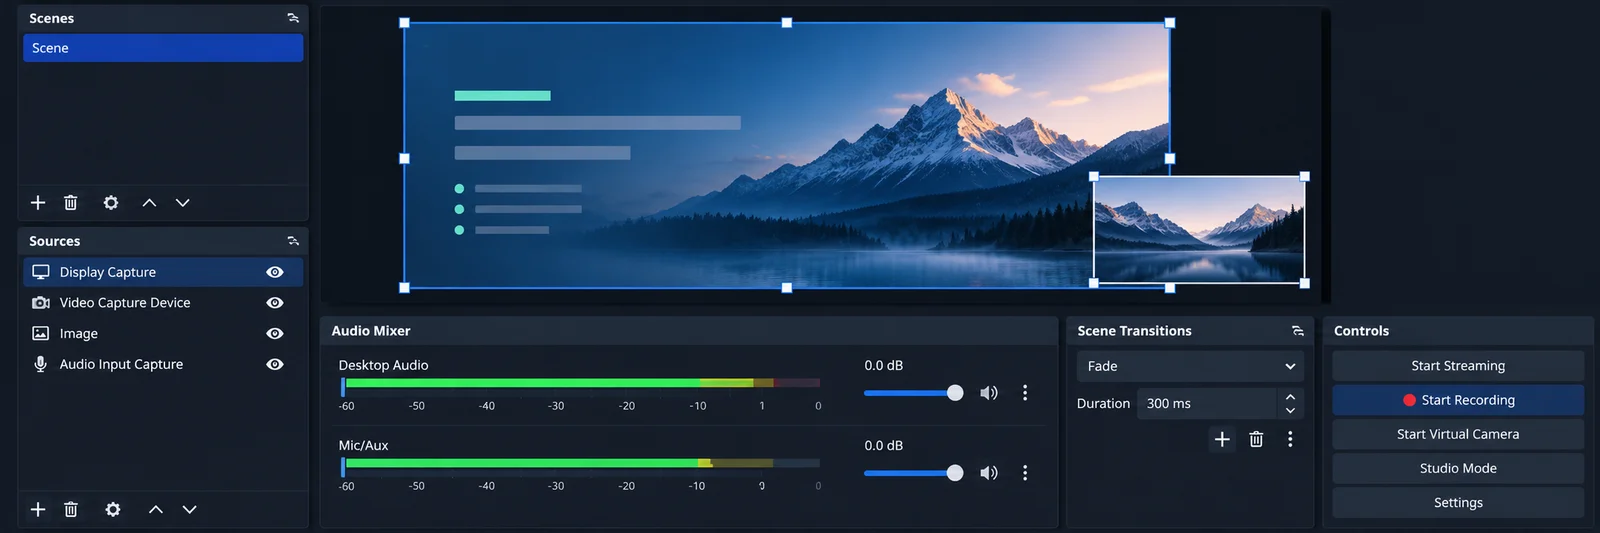Click top-right handle of small overlay image
Image resolution: width=1600 pixels, height=533 pixels.
(x=1304, y=177)
